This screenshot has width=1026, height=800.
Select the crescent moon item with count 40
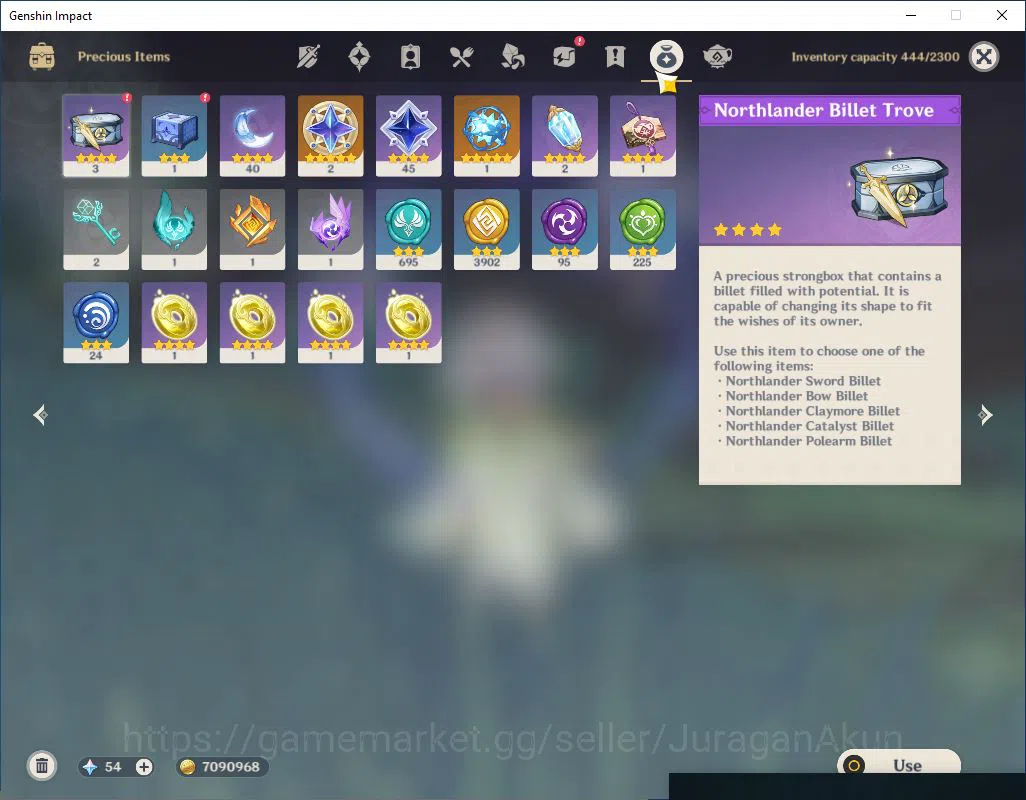[x=252, y=135]
